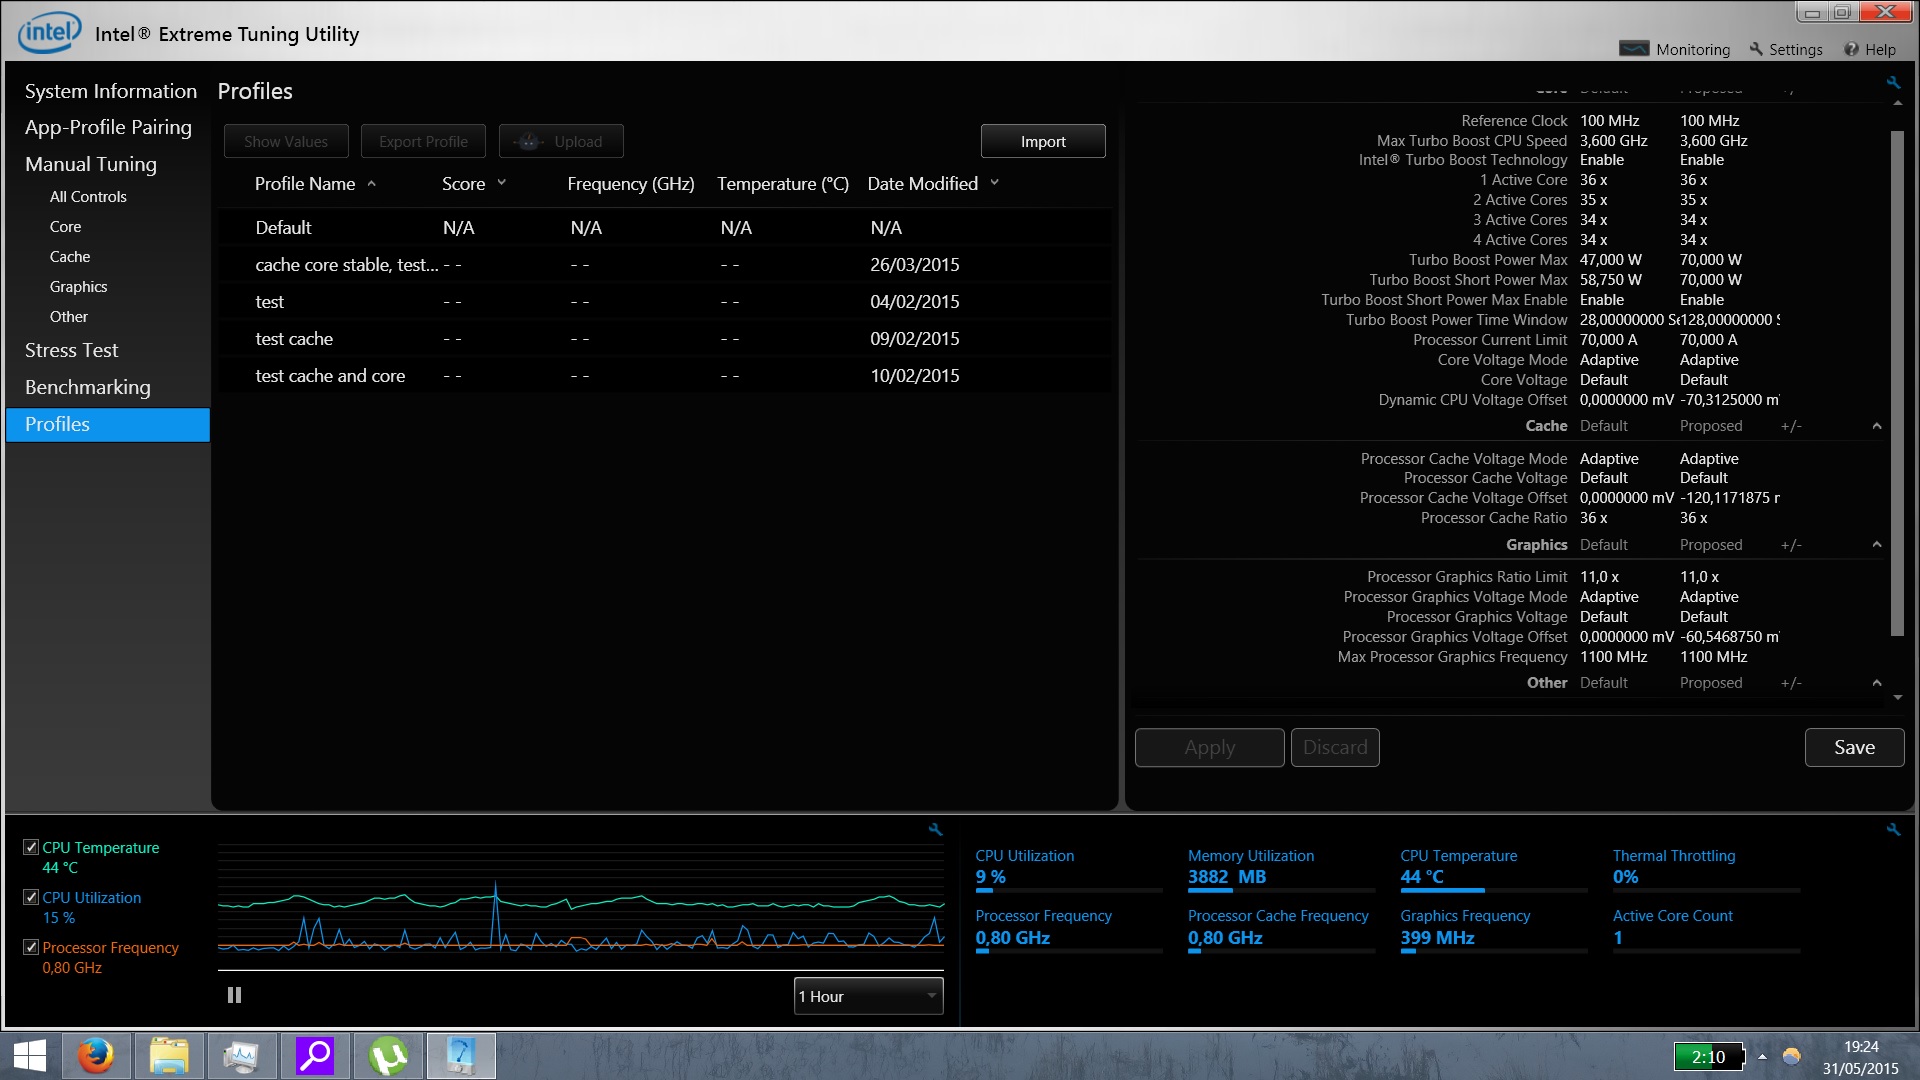Open App-Profile Pairing section
This screenshot has height=1080, width=1920.
click(x=108, y=127)
